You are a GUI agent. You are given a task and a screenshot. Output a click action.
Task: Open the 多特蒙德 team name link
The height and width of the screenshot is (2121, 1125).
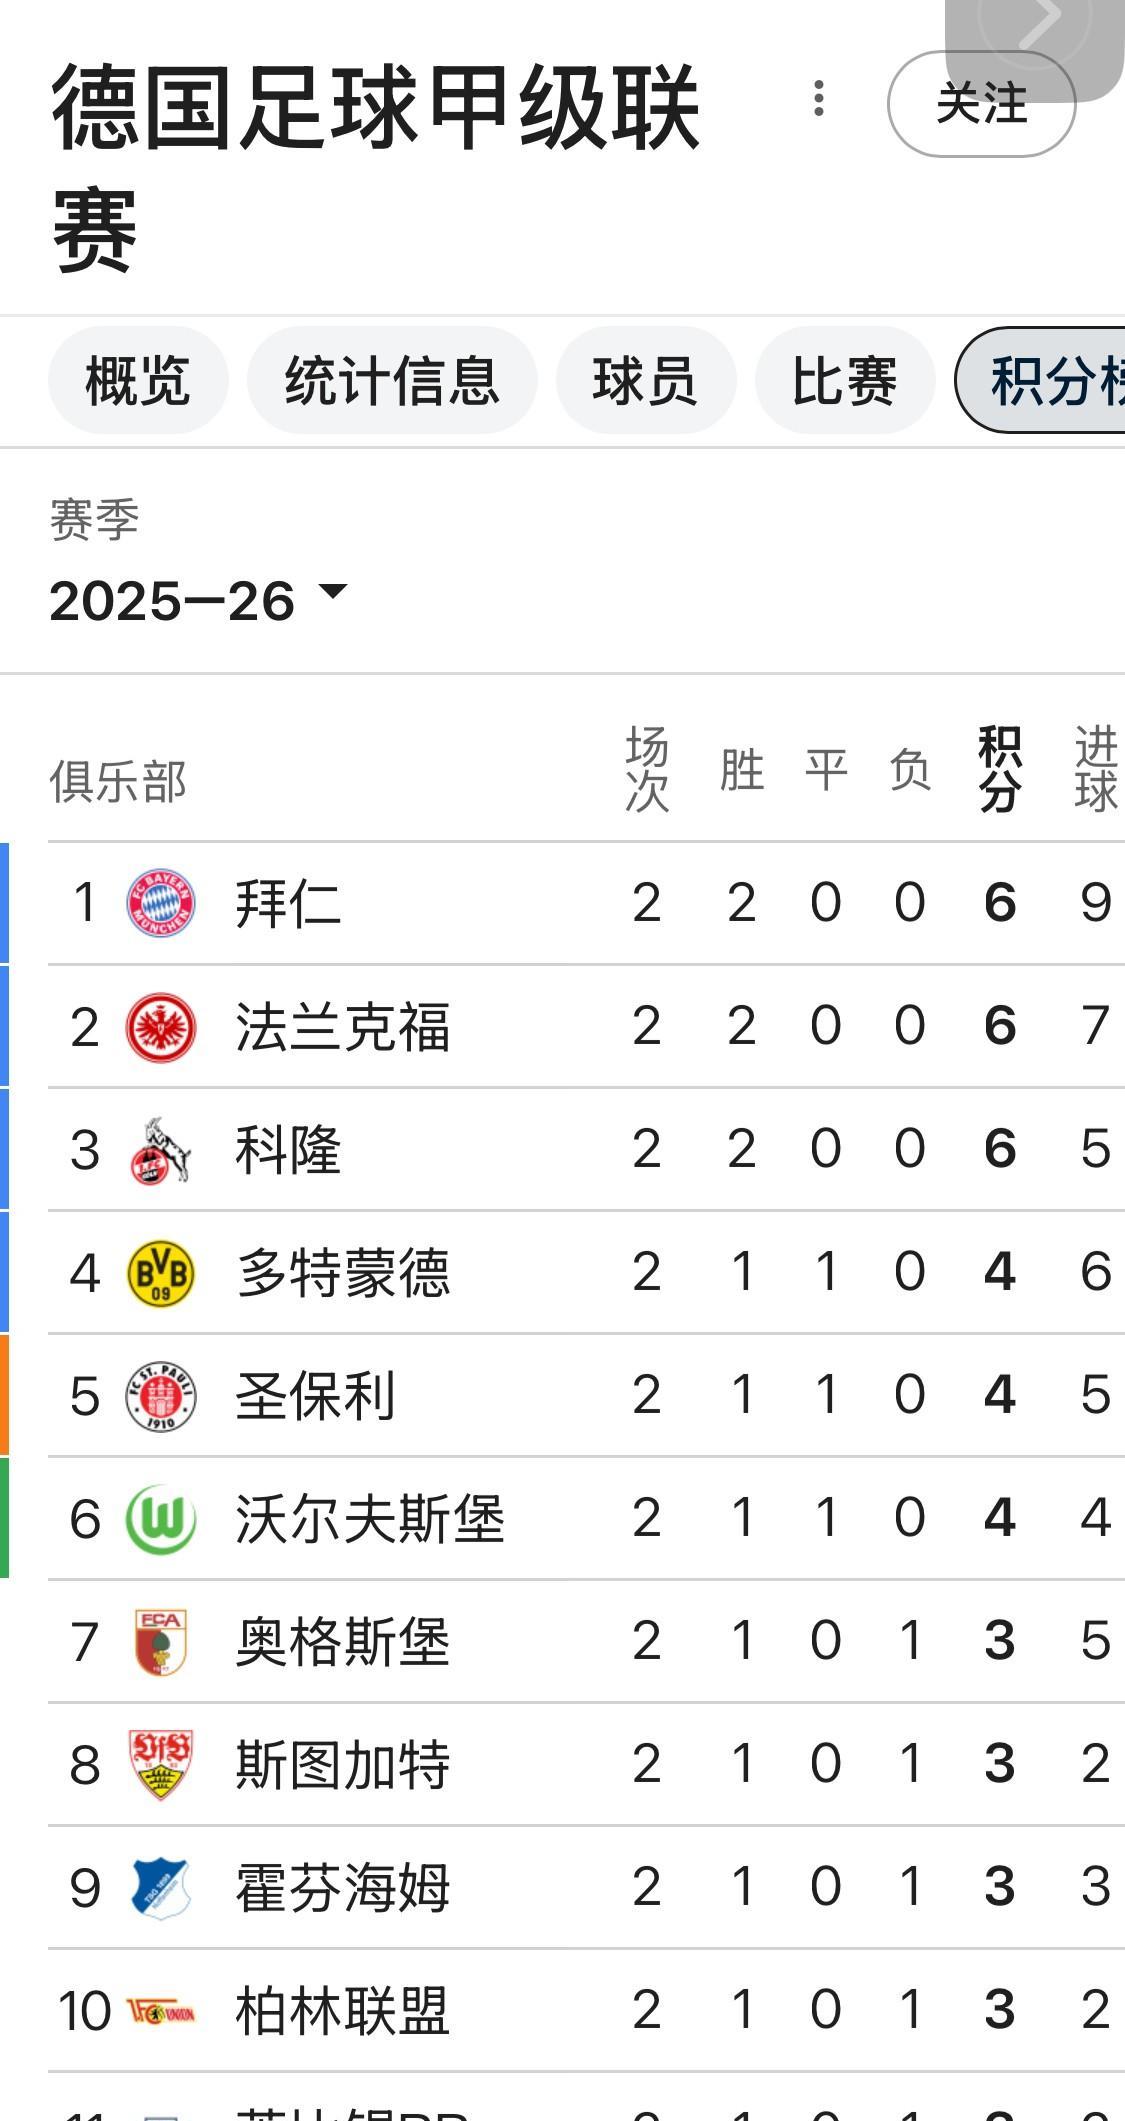[x=343, y=1273]
